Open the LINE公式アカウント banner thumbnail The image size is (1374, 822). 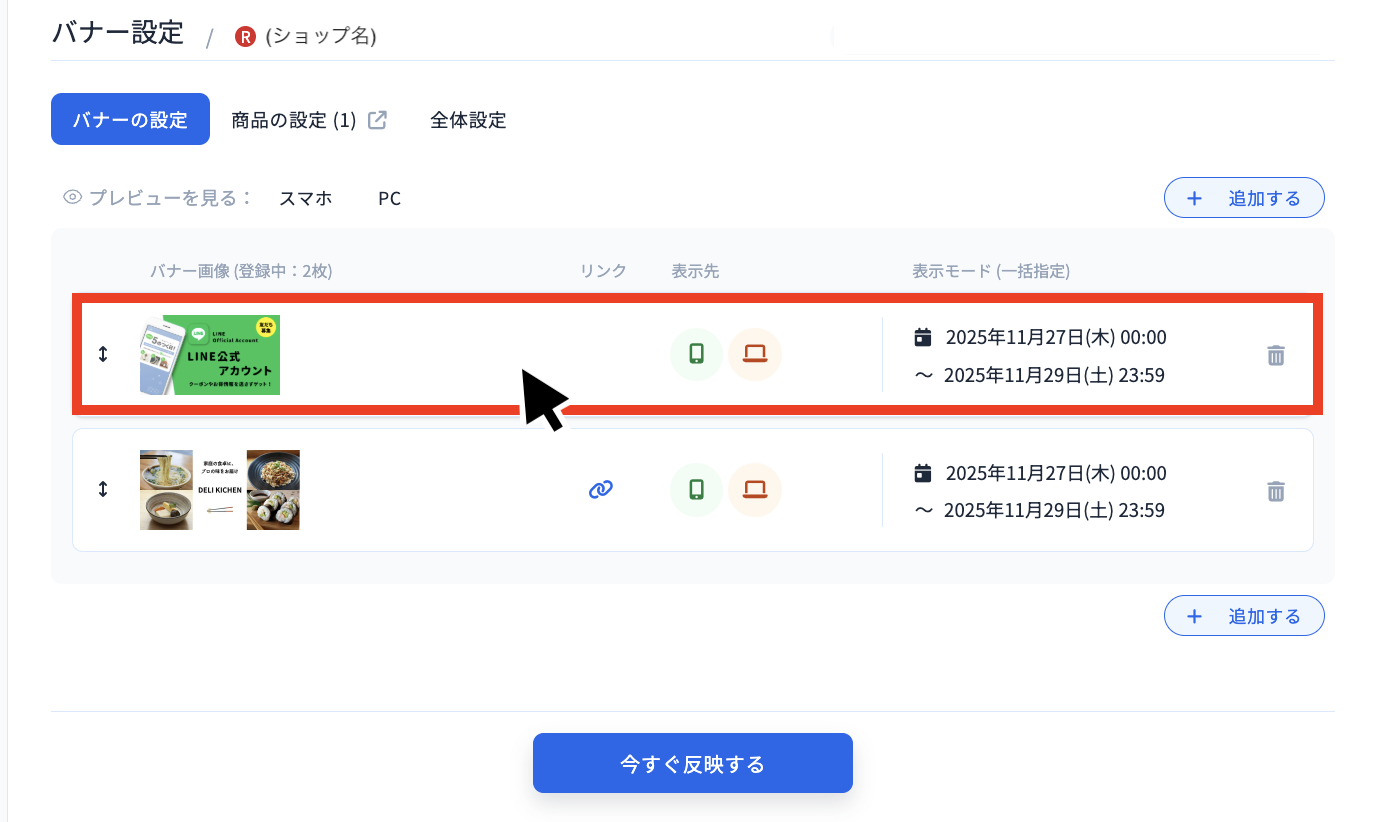[210, 355]
